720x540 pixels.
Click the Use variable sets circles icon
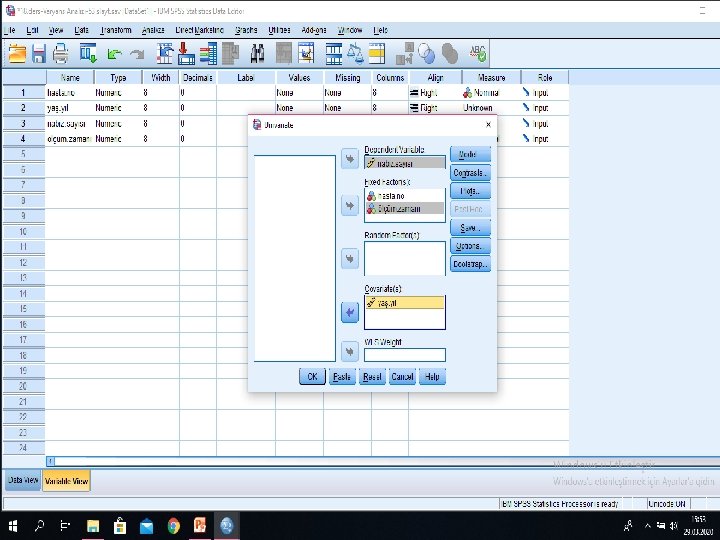tap(427, 53)
